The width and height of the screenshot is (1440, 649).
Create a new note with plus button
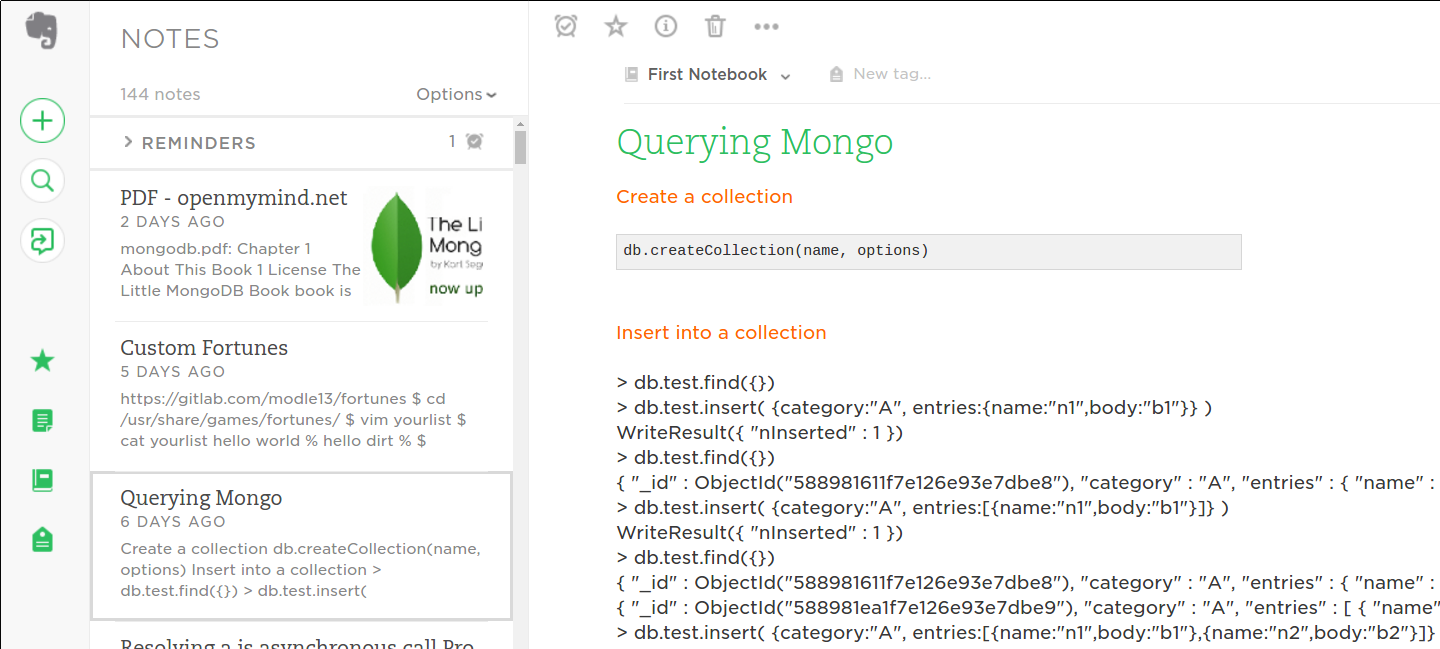[42, 121]
